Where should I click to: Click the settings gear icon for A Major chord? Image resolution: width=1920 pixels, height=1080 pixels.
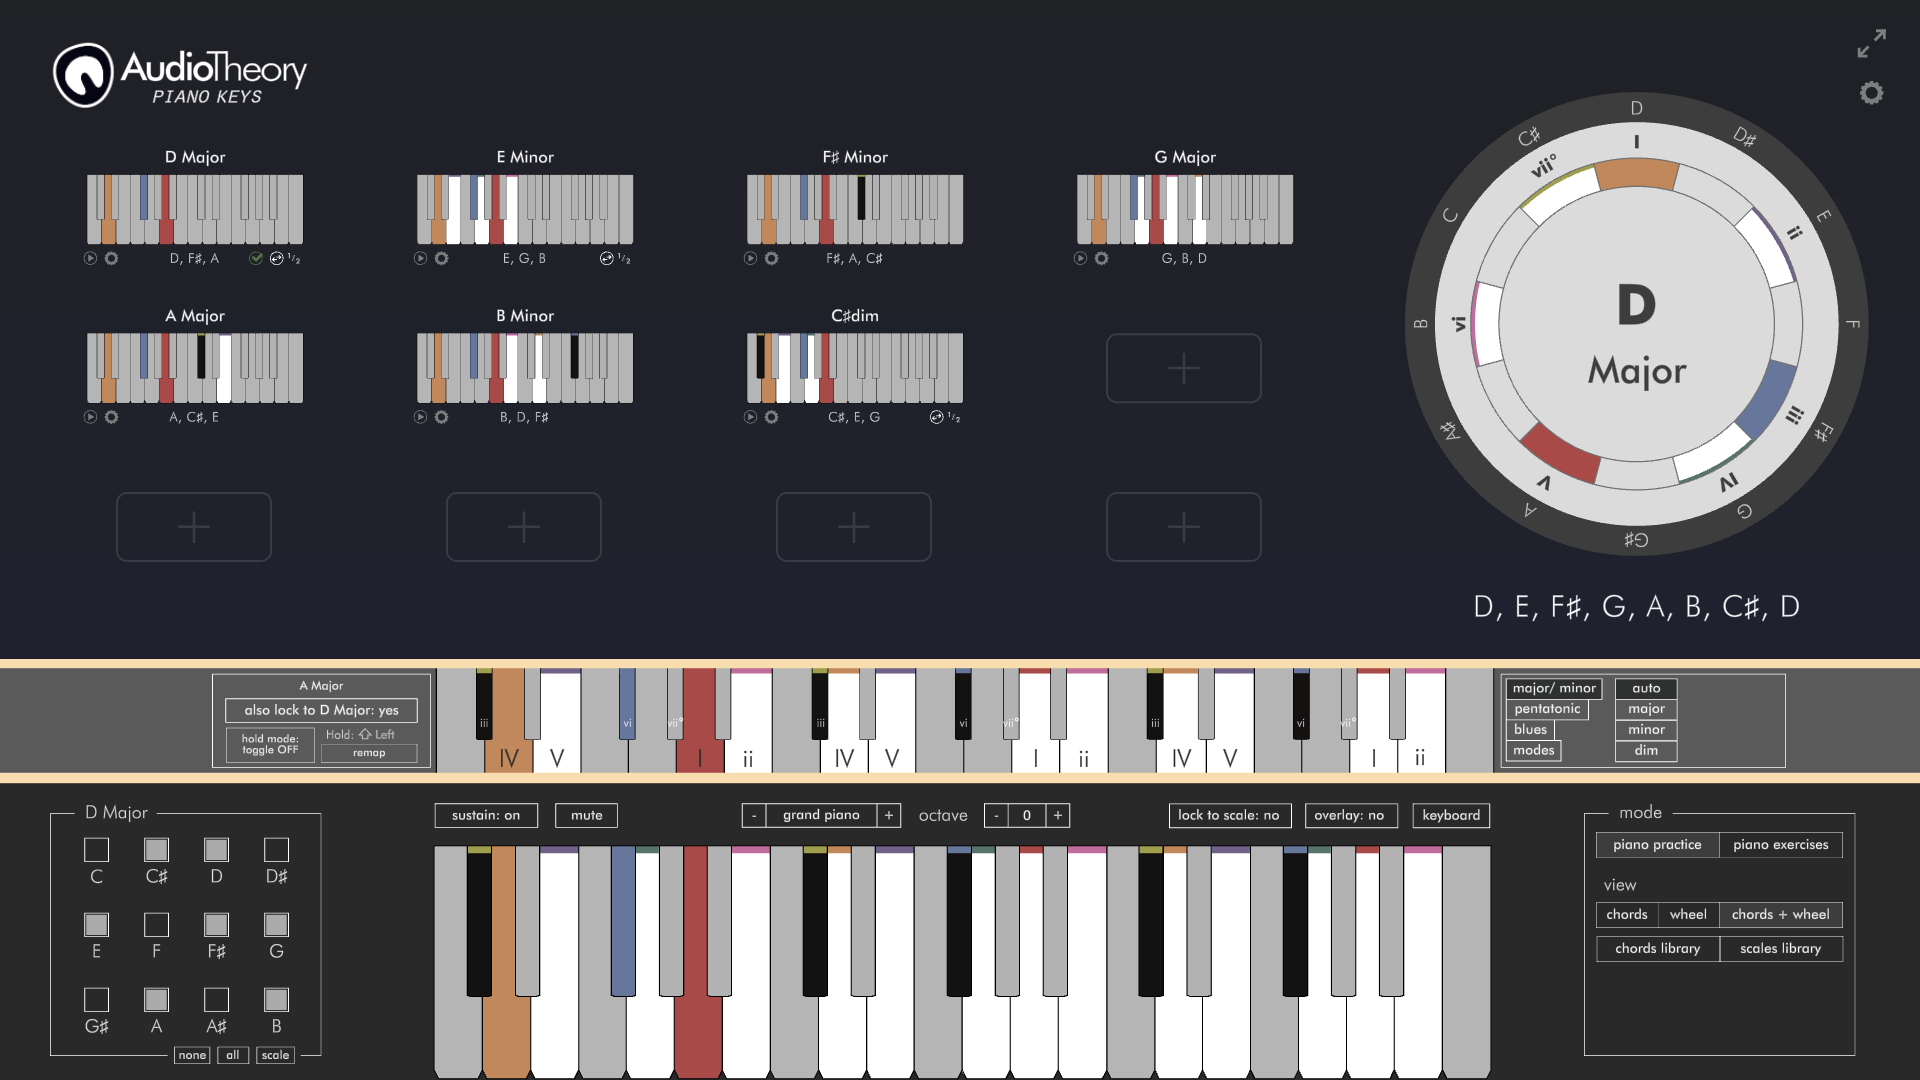coord(111,417)
